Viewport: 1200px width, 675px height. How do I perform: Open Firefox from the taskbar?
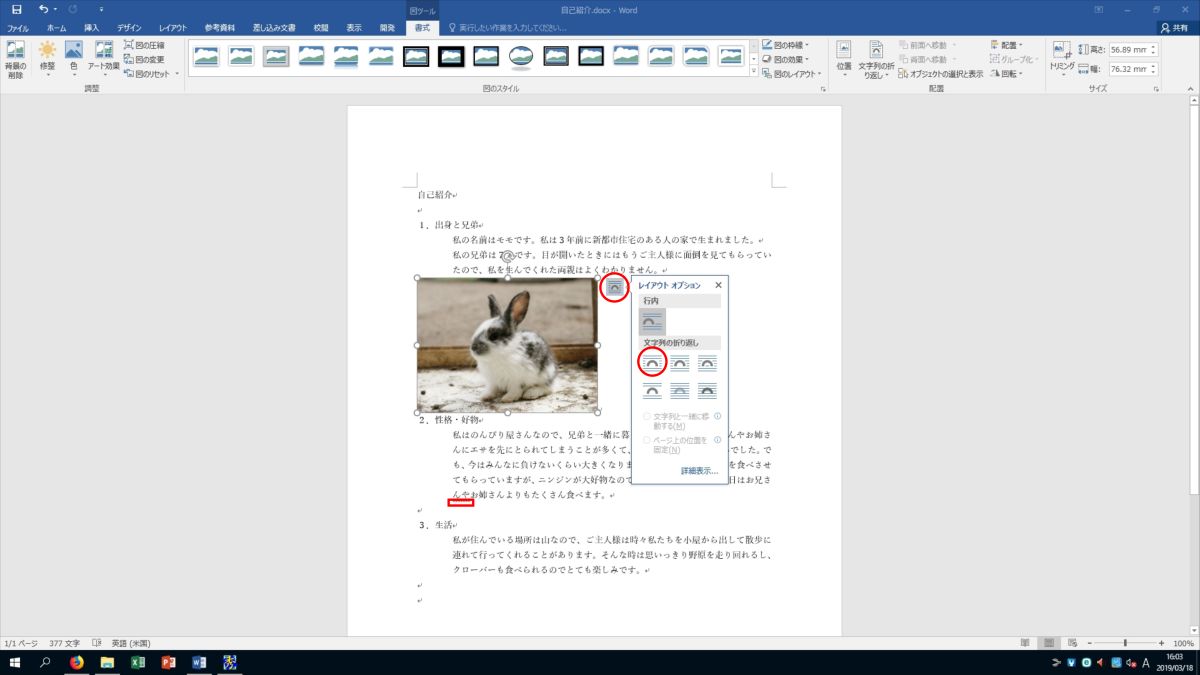tap(77, 662)
